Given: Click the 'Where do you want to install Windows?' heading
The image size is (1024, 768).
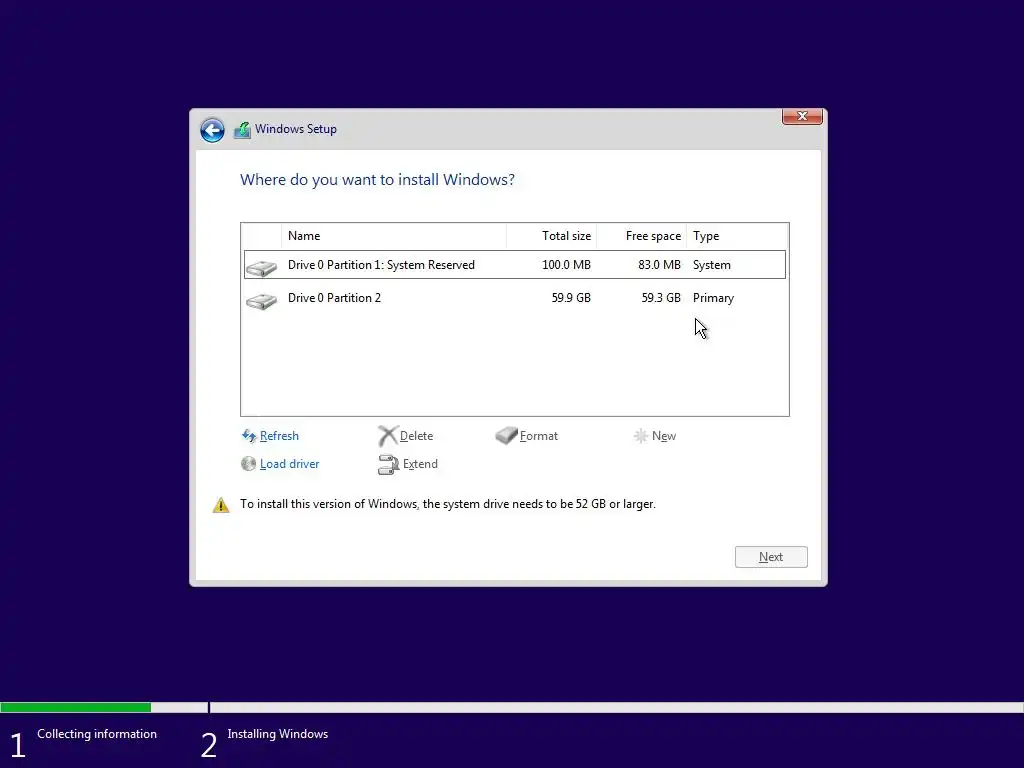Looking at the screenshot, I should 377,180.
